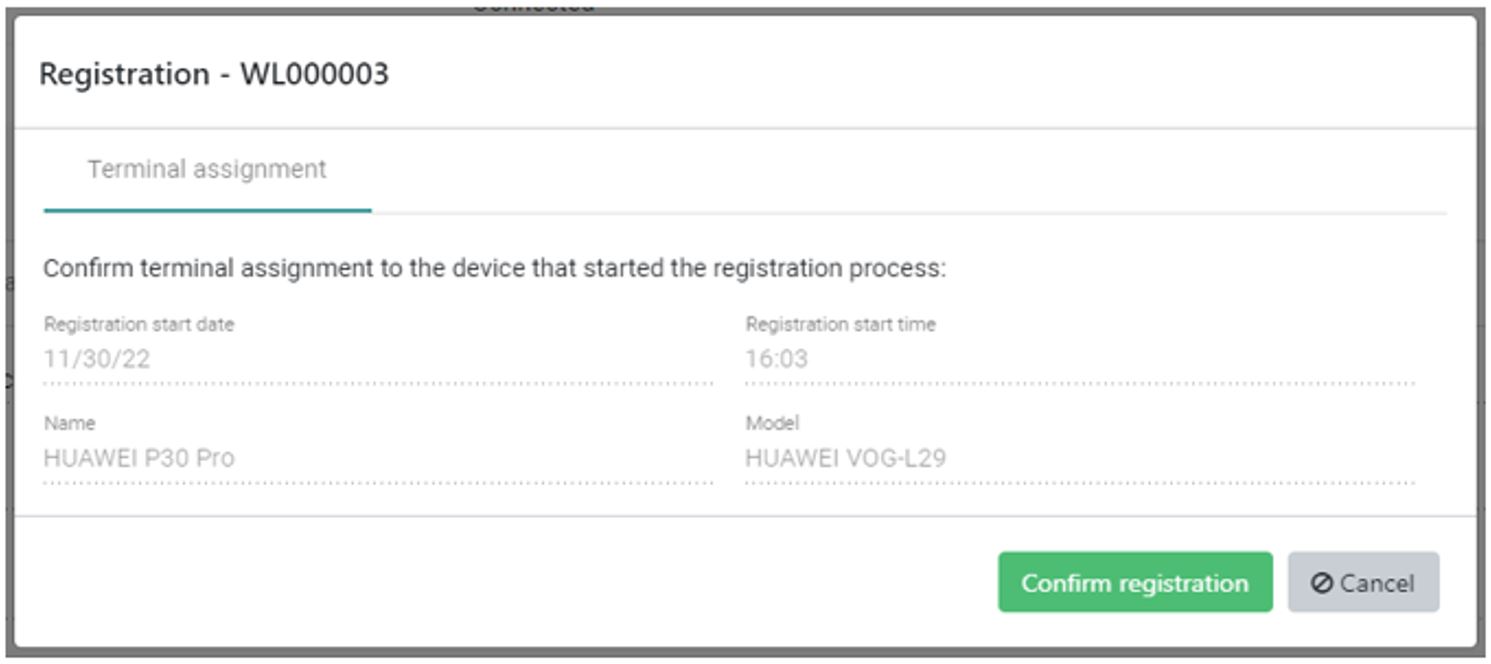The height and width of the screenshot is (664, 1491).
Task: Click the Model field showing HUAWEI VOG-L29
Action: click(x=1079, y=459)
